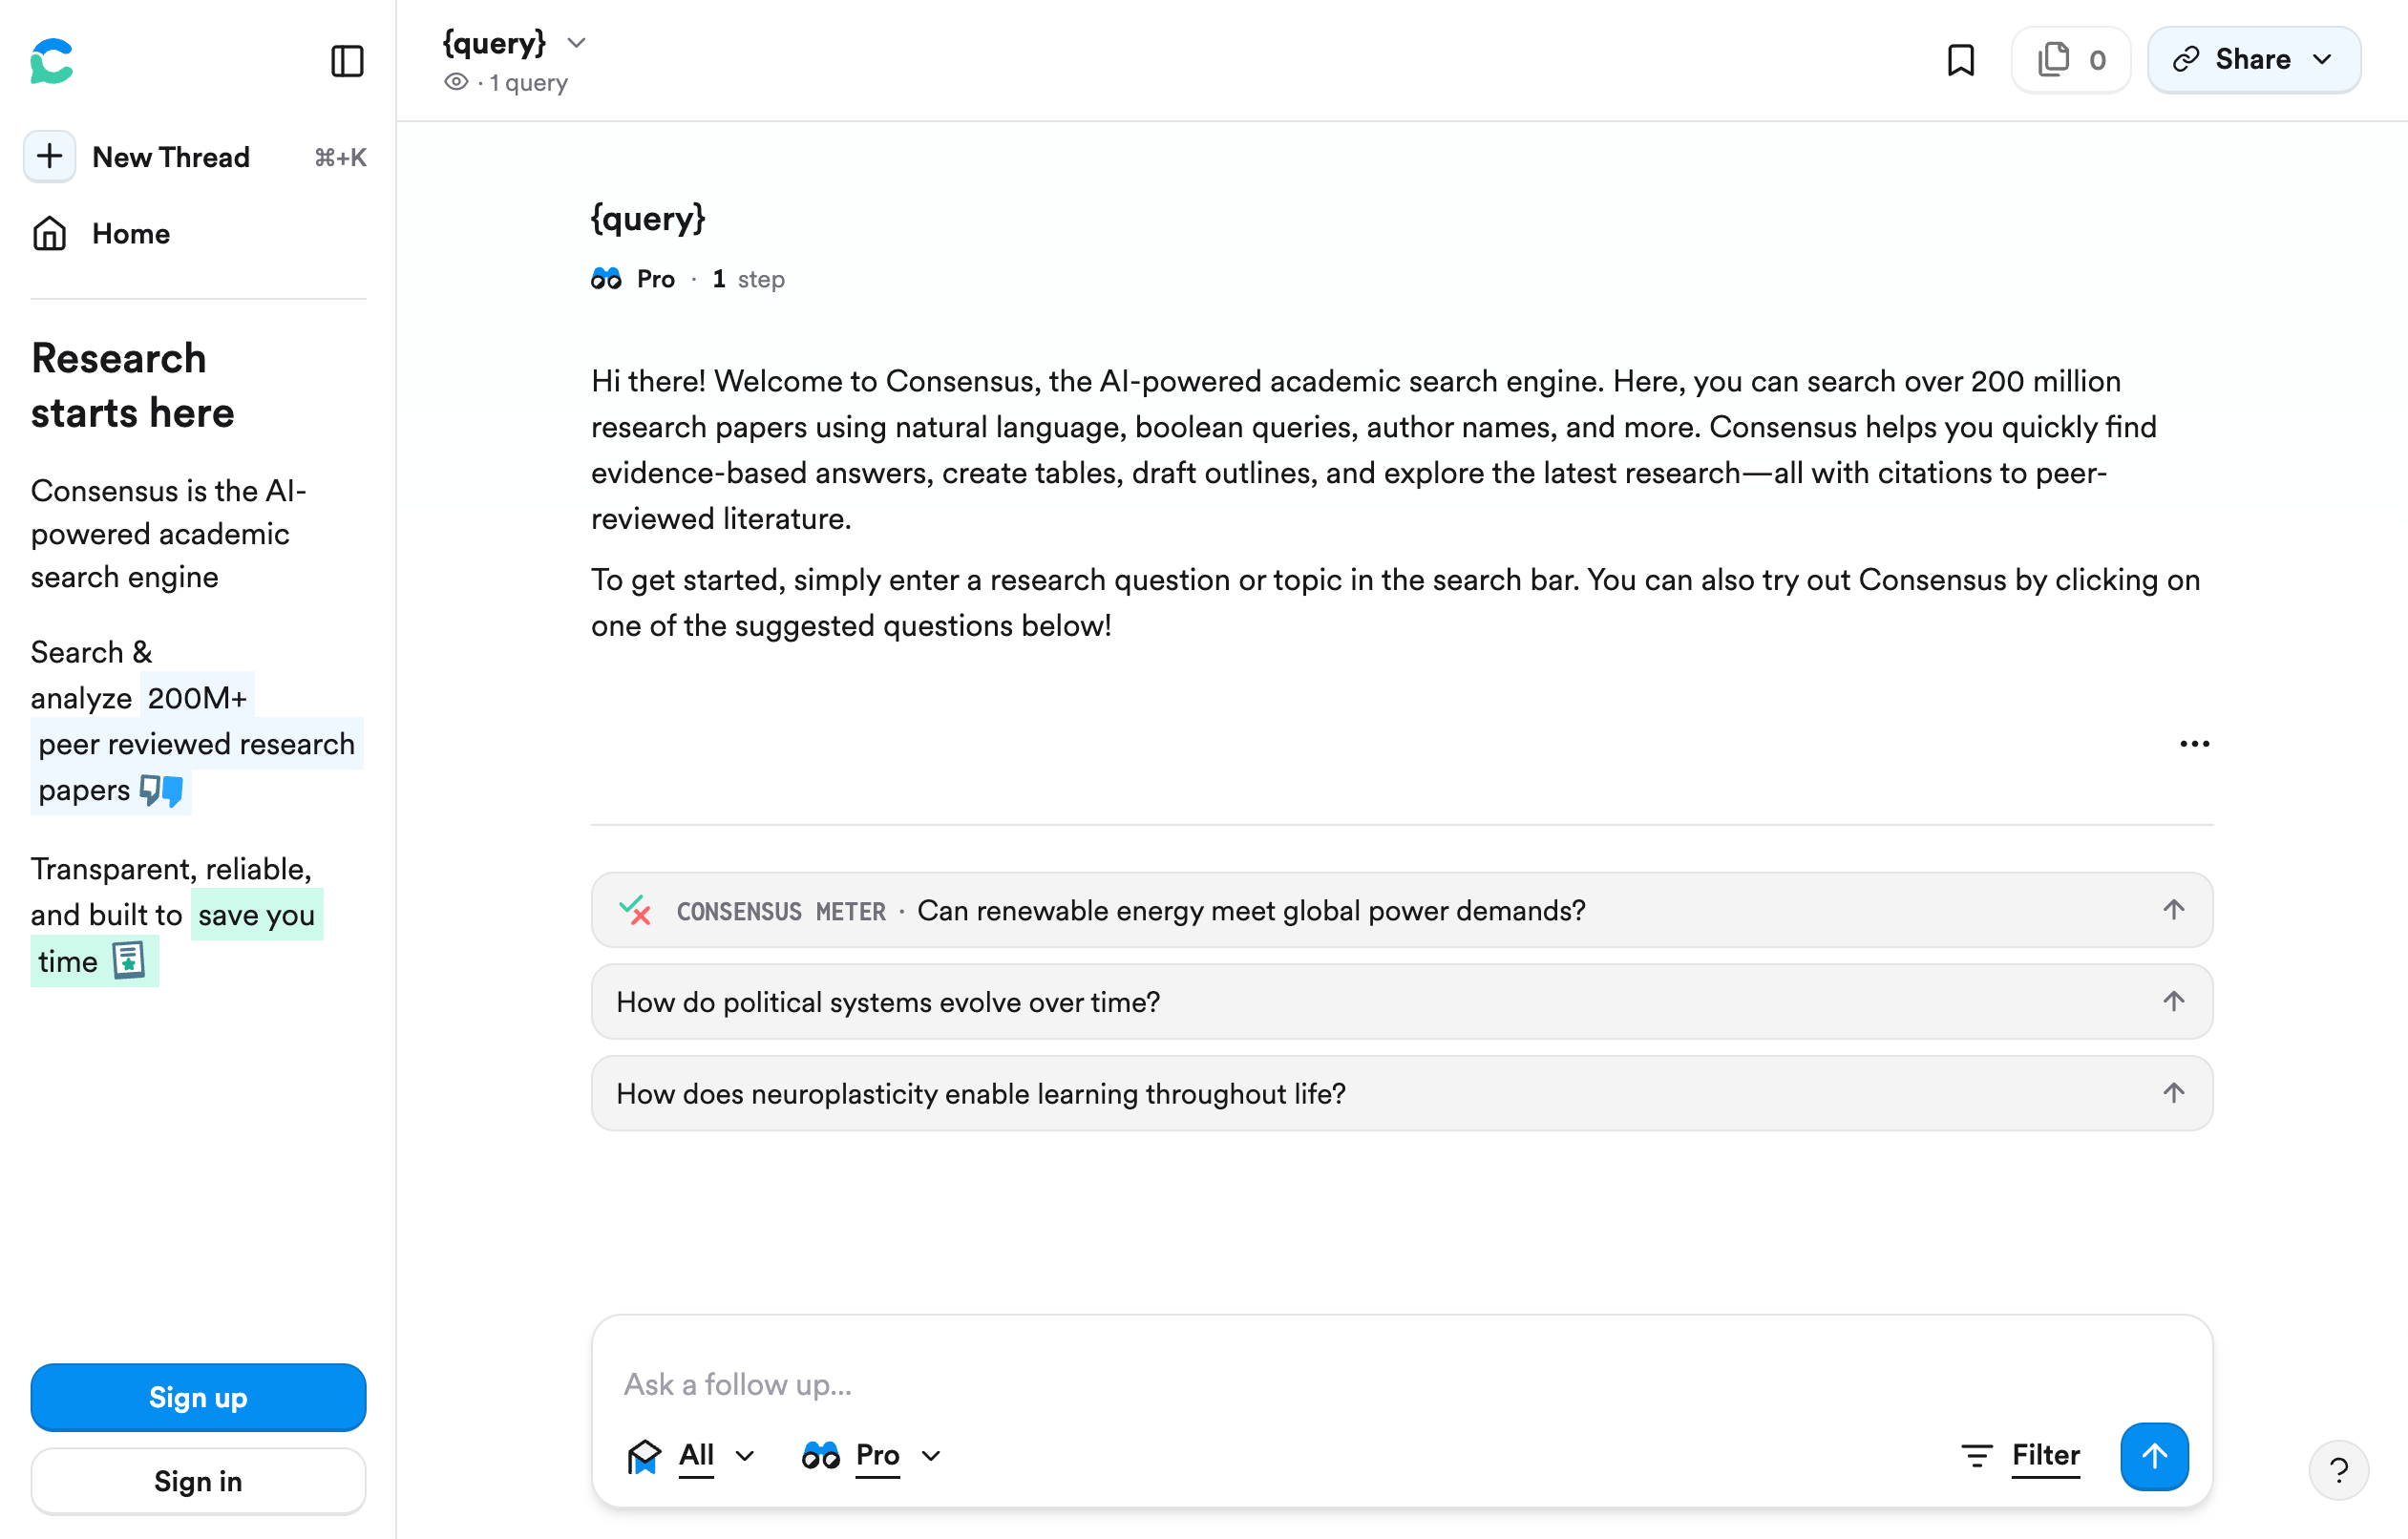Click arrow on neuroplasticity suggestion
The image size is (2408, 1539).
click(x=2173, y=1093)
